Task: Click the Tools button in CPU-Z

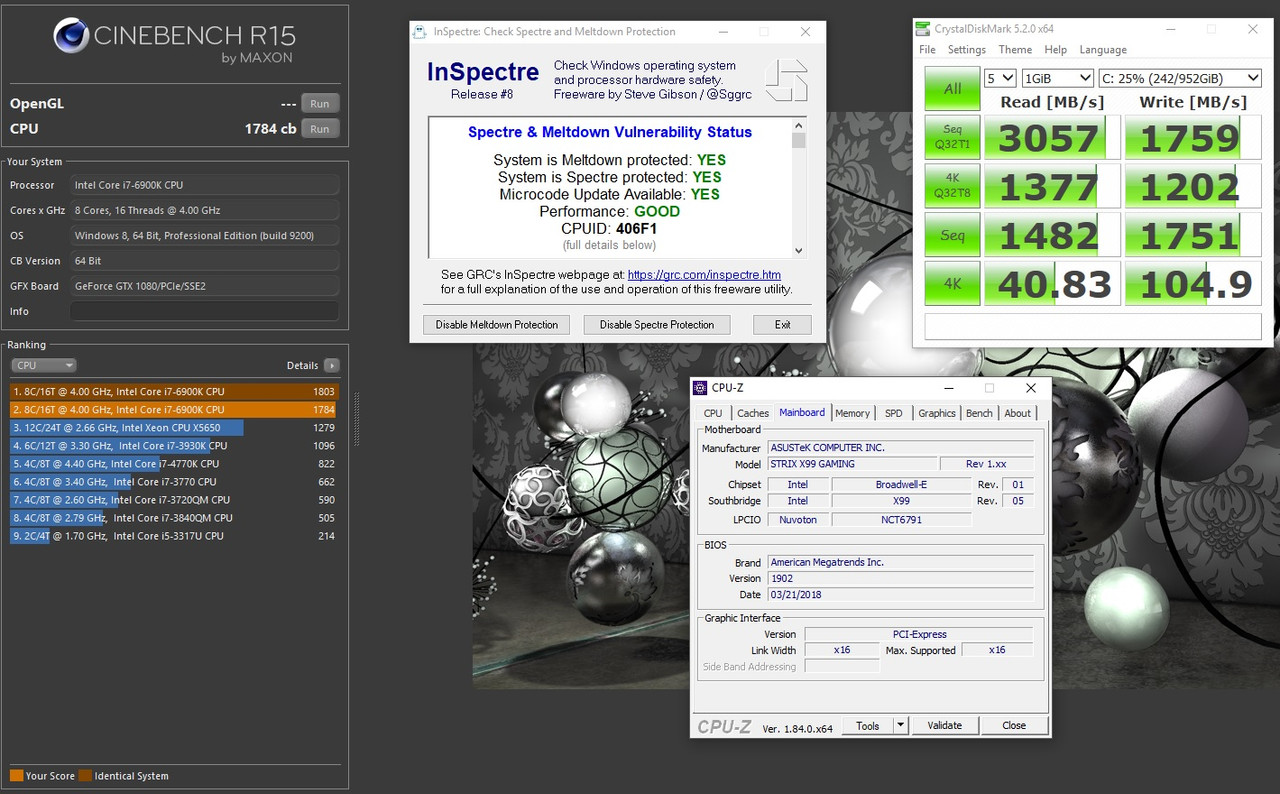Action: click(x=867, y=726)
